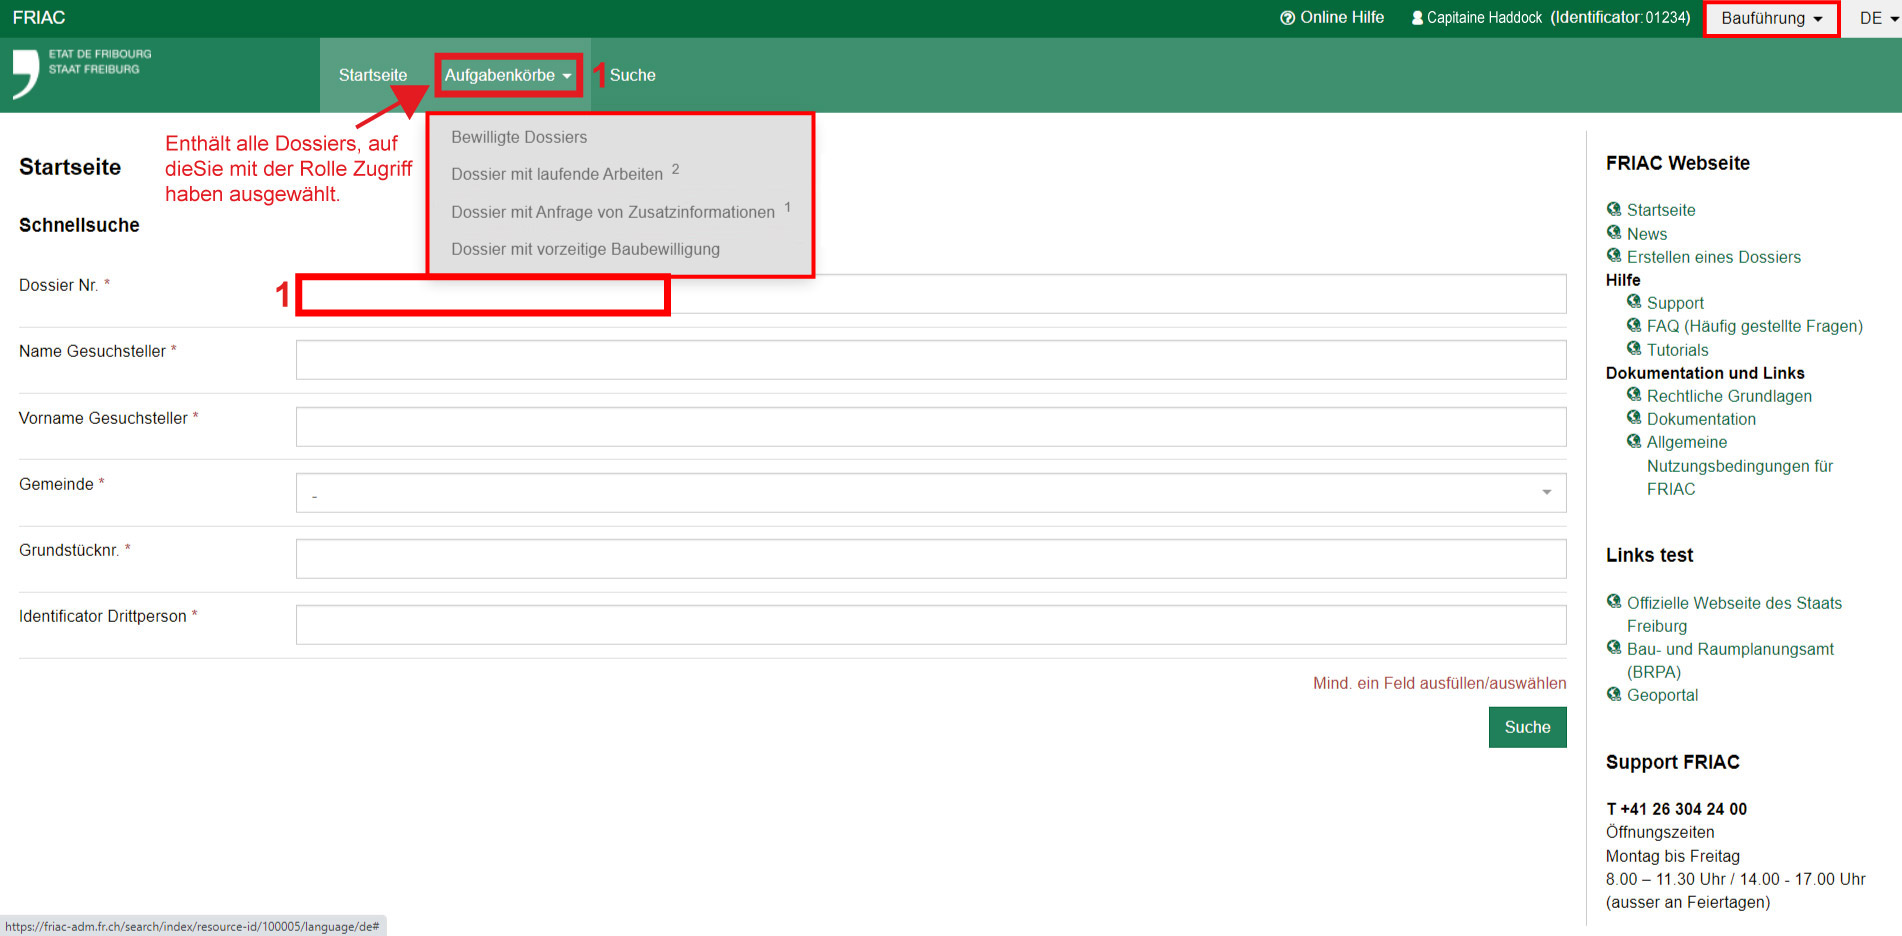1902x936 pixels.
Task: Open the Bauführung role dropdown
Action: click(1771, 18)
